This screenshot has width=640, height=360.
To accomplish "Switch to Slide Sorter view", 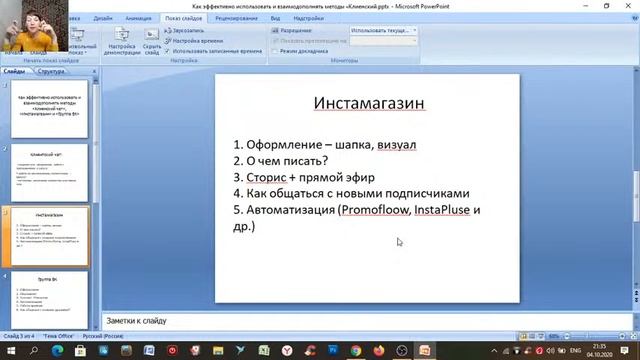I will (x=532, y=336).
